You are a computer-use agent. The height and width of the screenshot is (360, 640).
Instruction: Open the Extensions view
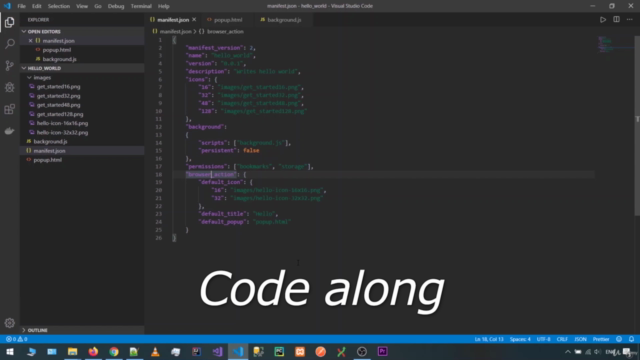[9, 109]
